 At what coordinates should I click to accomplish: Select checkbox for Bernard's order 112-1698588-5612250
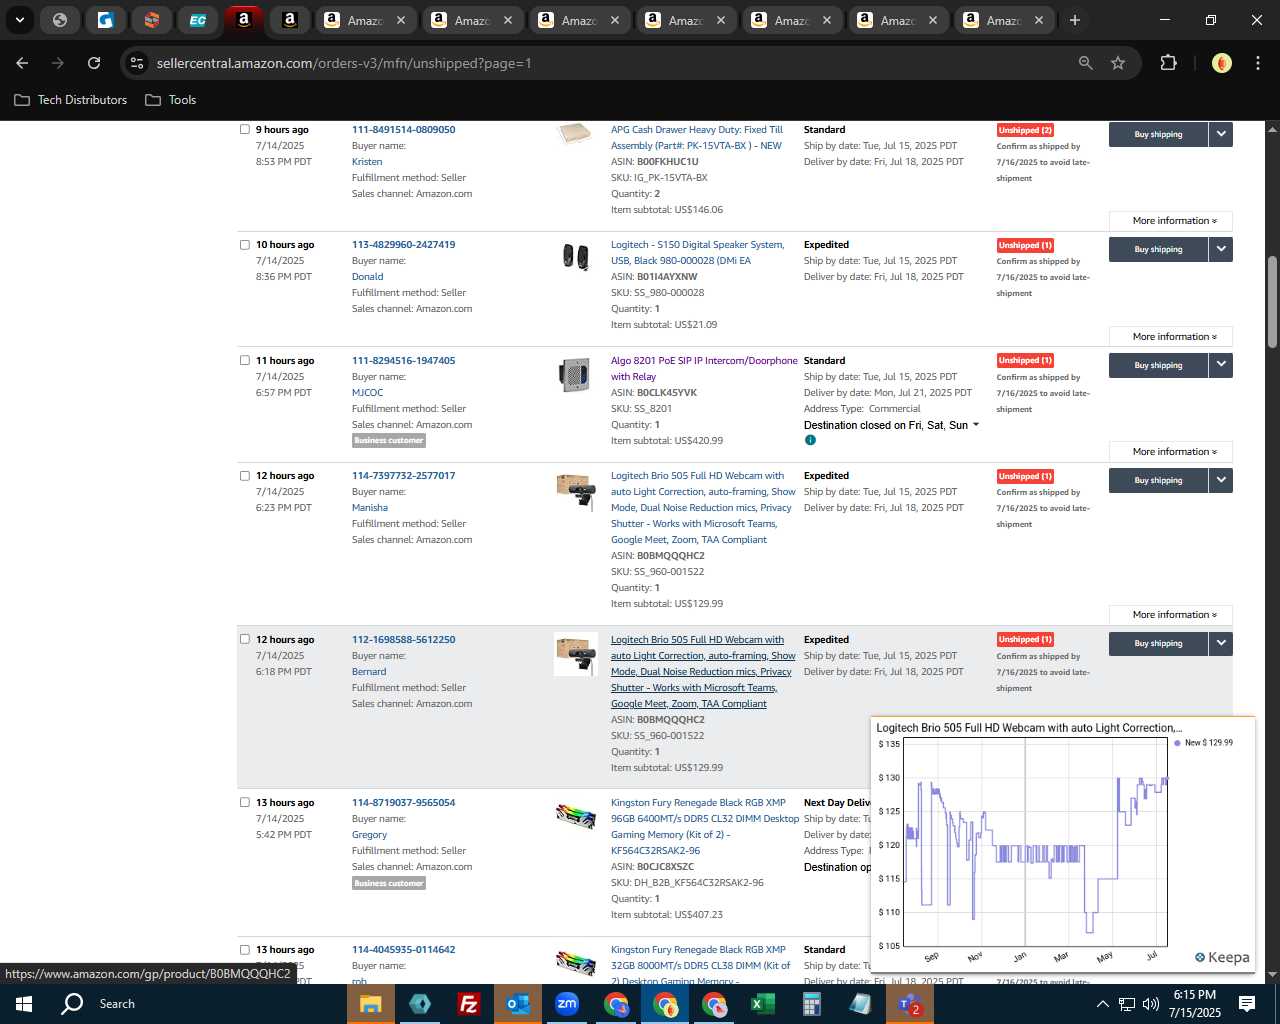[x=245, y=639]
